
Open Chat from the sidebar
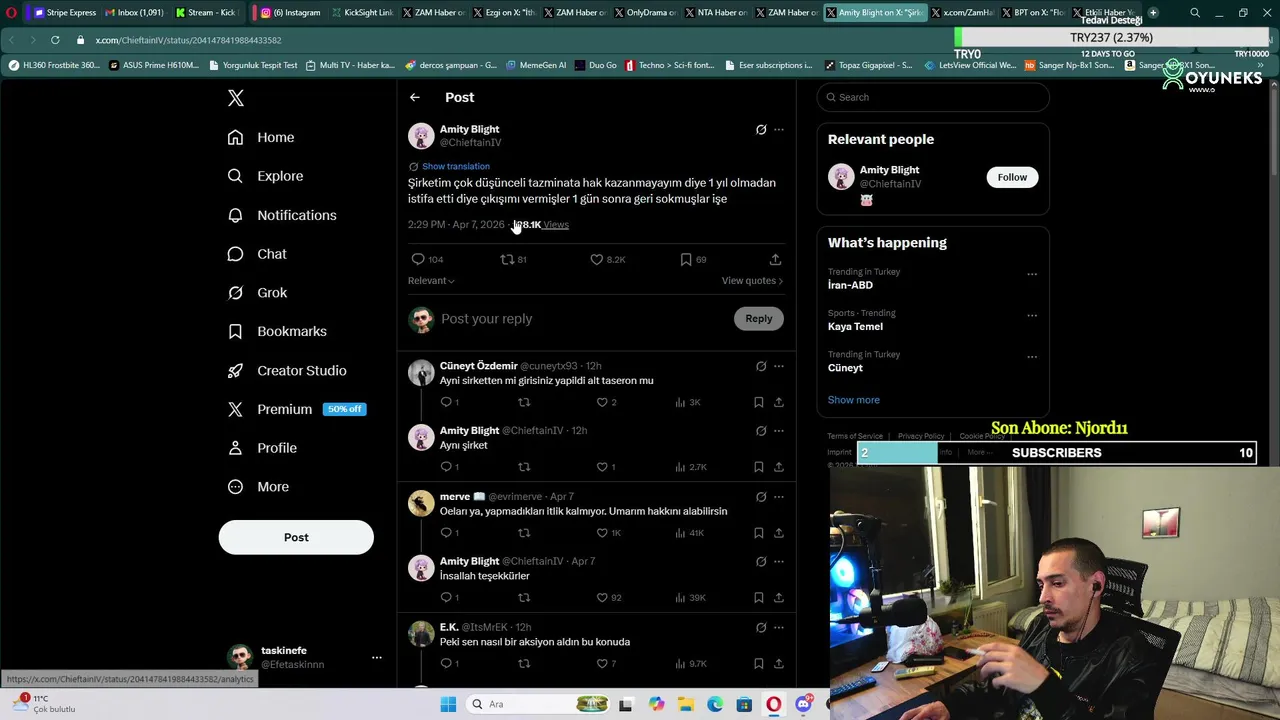pyautogui.click(x=257, y=254)
